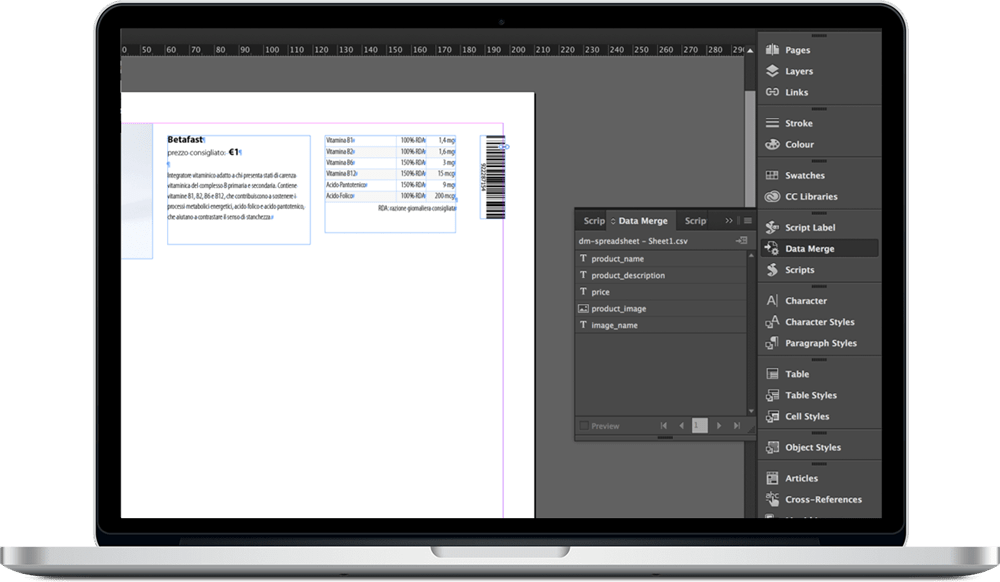Go to the first merge record
Viewport: 1000px width, 582px height.
click(x=663, y=425)
